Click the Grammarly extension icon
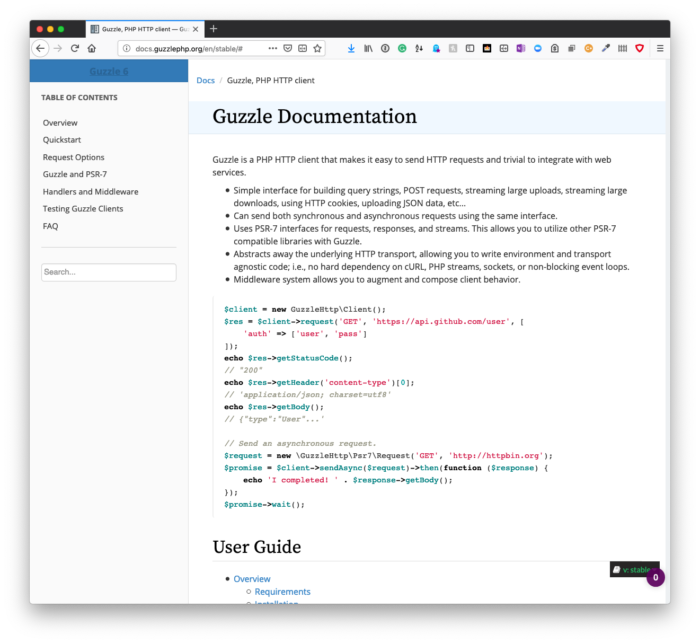700x643 pixels. pos(402,48)
